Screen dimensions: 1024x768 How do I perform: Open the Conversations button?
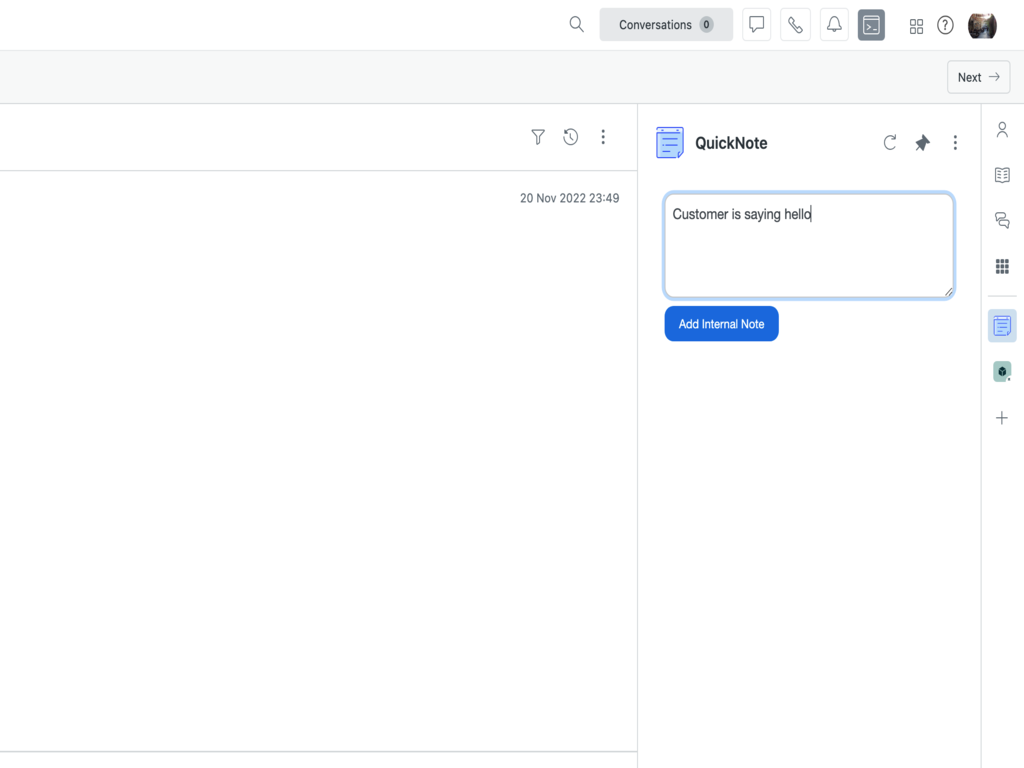(x=666, y=25)
